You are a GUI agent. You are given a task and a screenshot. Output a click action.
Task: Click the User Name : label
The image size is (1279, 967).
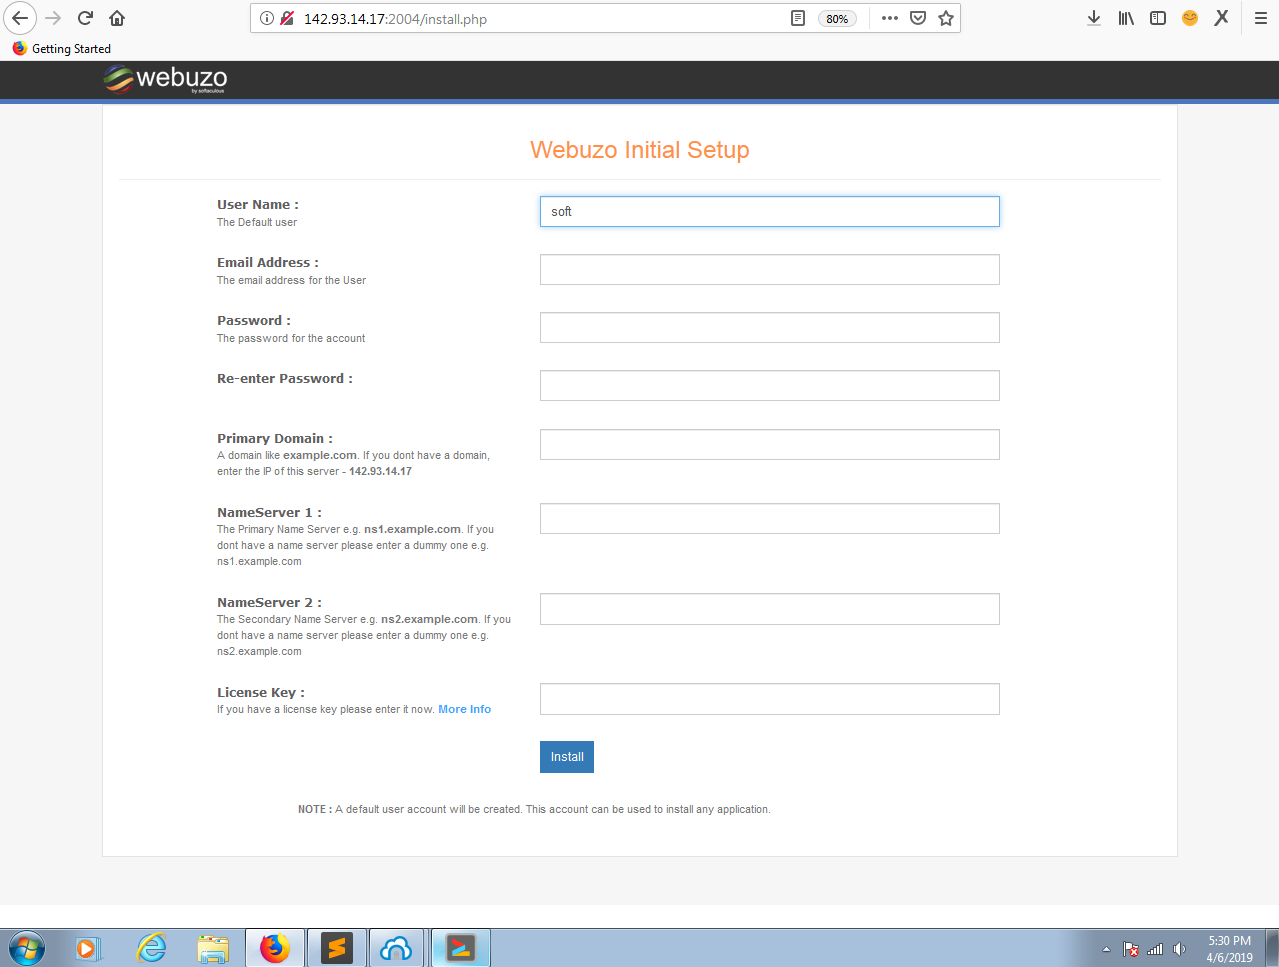[258, 204]
